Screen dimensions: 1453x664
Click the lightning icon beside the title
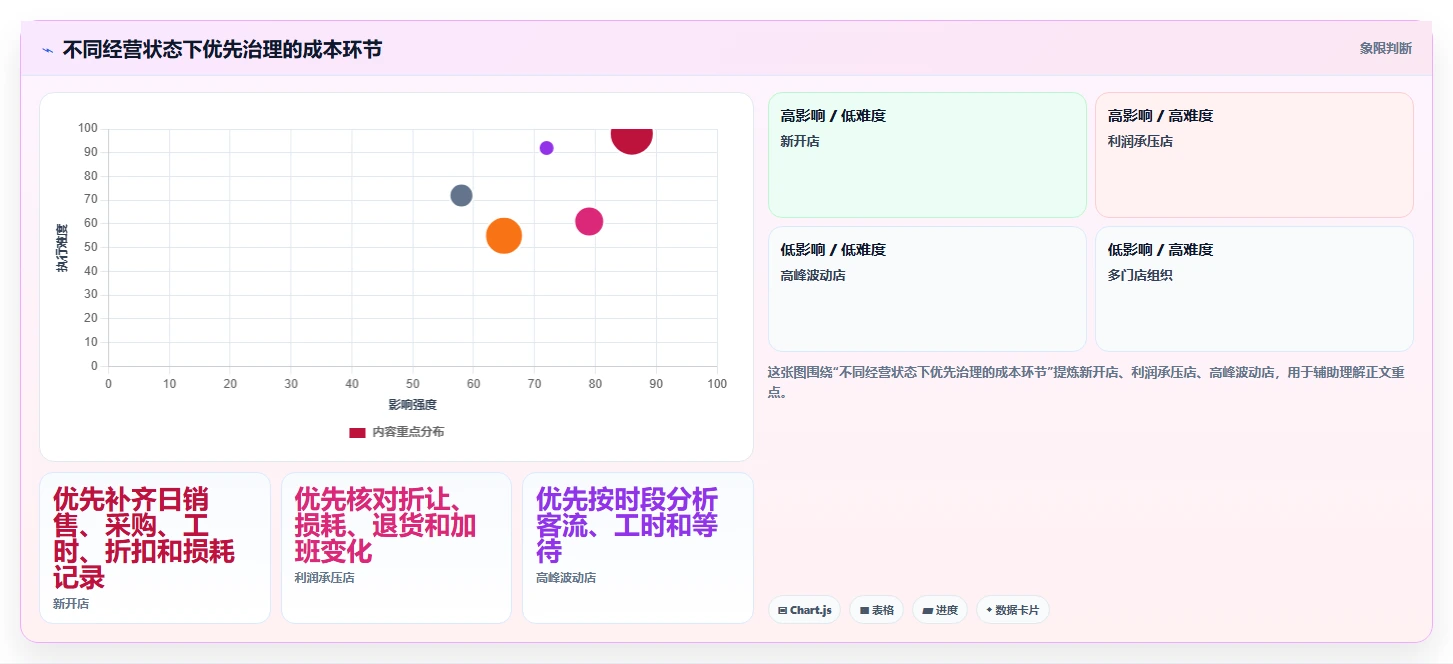(47, 50)
